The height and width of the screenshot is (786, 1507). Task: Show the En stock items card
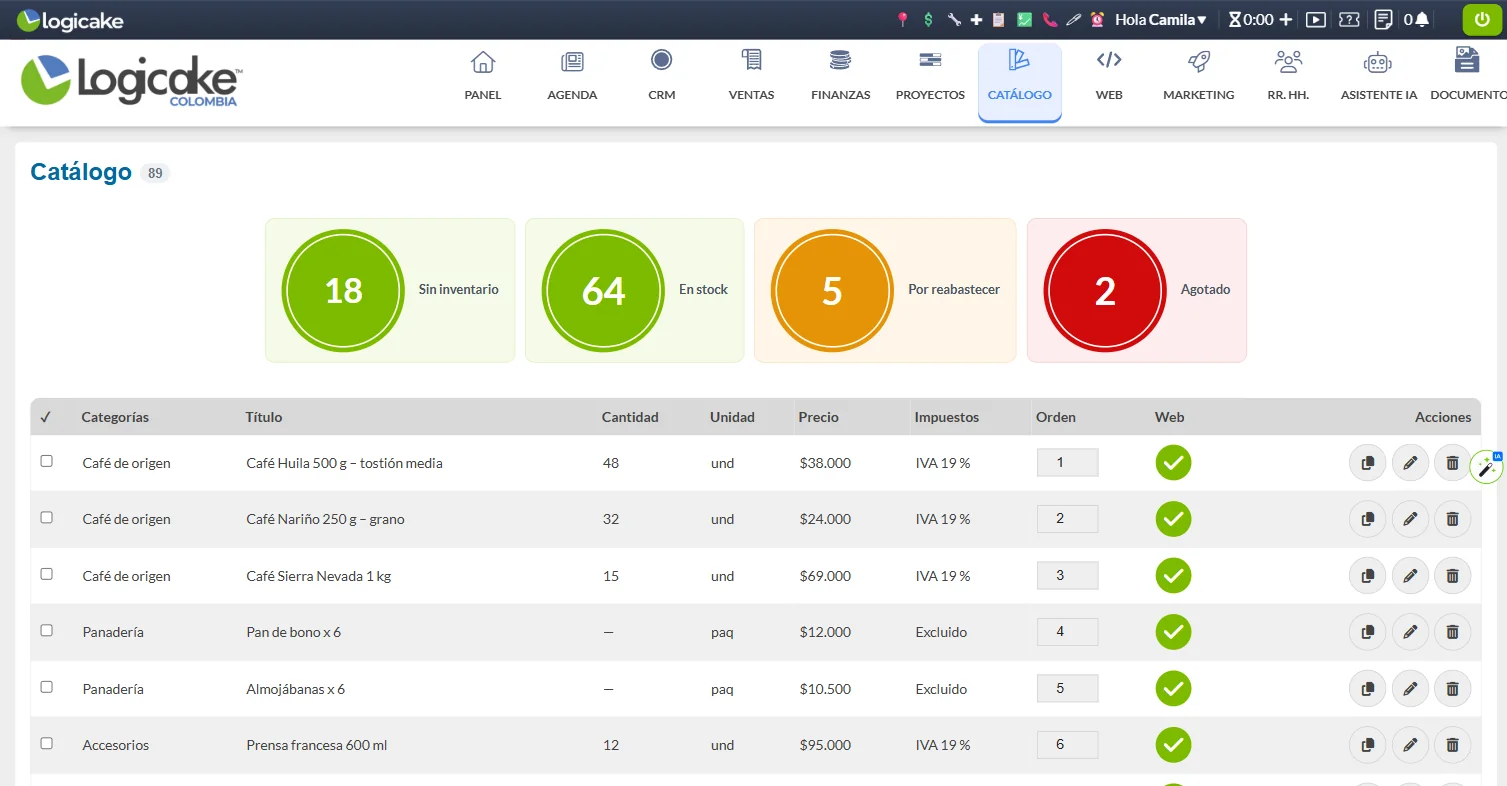click(635, 290)
